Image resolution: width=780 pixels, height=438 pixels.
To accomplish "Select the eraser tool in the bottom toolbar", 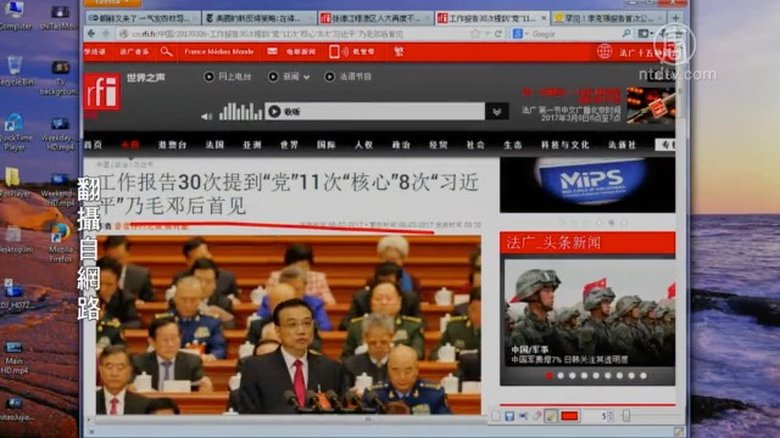I will [536, 416].
